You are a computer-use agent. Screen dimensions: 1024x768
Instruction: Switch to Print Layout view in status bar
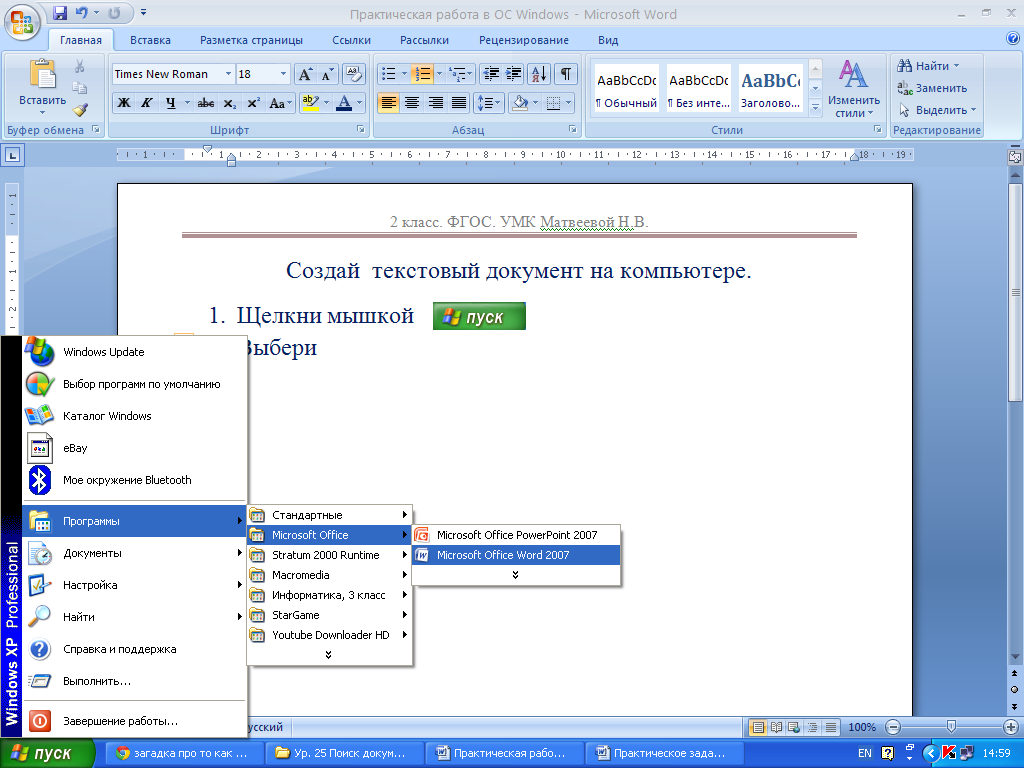point(758,727)
